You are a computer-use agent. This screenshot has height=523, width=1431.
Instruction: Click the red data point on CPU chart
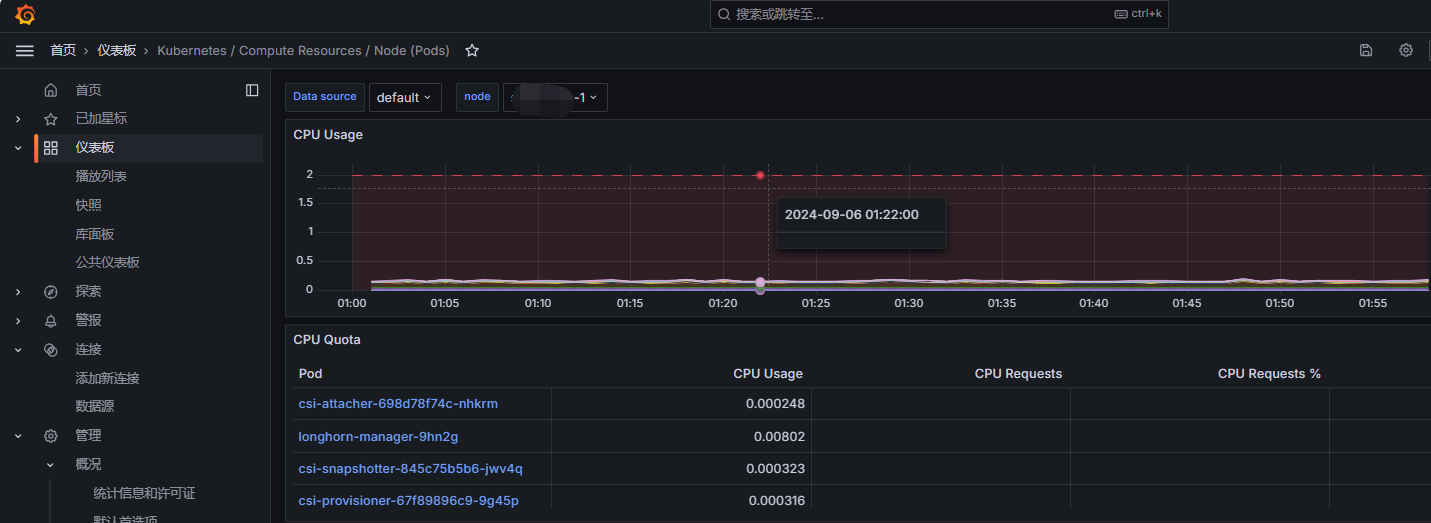pyautogui.click(x=760, y=175)
